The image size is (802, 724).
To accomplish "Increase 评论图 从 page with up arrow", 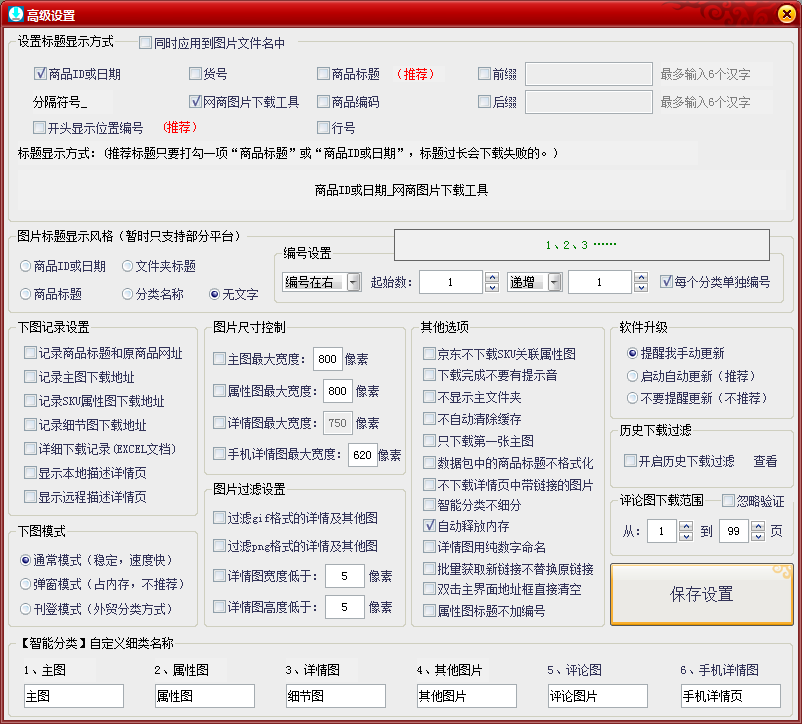I will tap(686, 526).
